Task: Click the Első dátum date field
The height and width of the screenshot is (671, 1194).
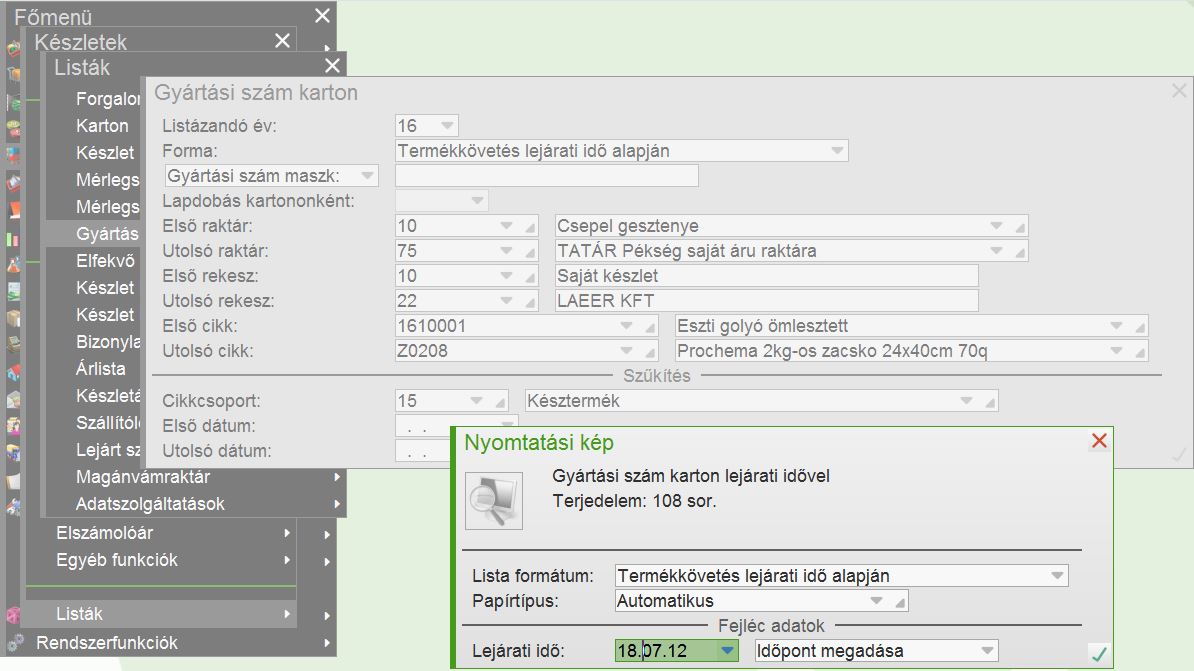Action: (x=420, y=427)
